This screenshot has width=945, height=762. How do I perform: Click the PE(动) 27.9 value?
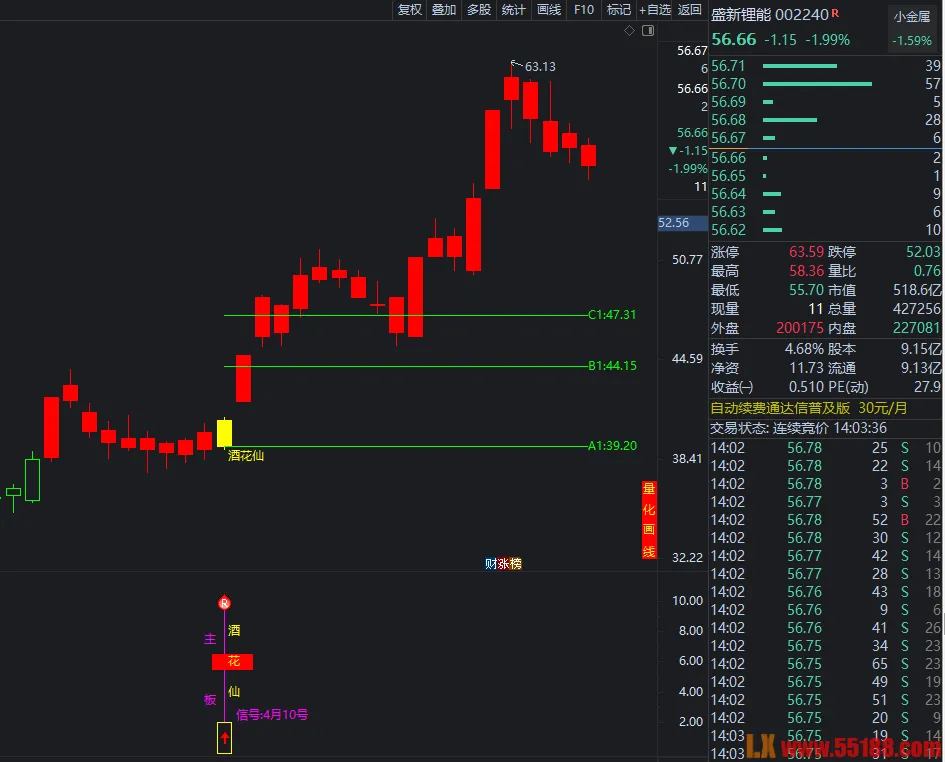[928, 386]
